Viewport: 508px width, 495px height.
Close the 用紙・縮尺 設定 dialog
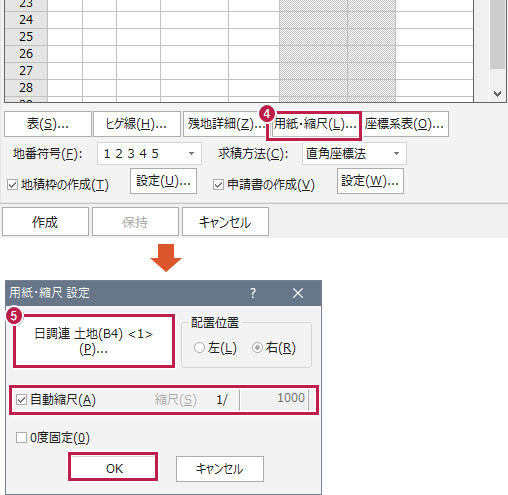click(x=298, y=293)
